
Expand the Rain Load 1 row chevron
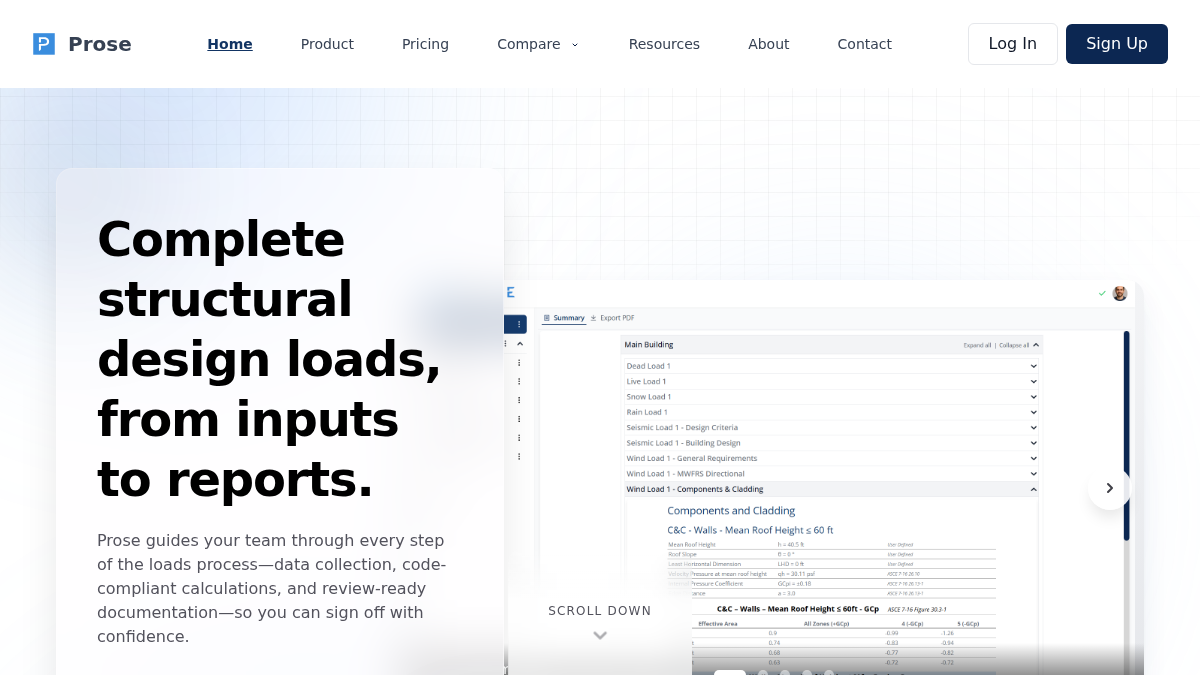click(1034, 412)
